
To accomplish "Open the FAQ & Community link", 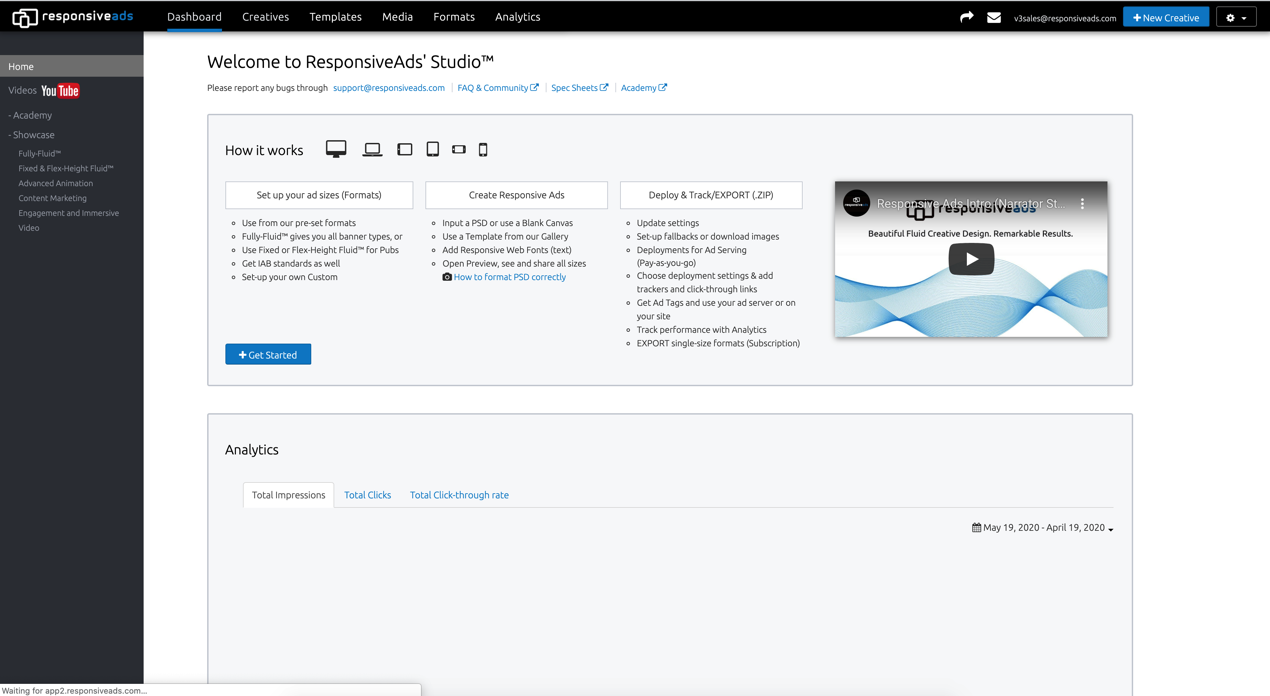I will [498, 88].
